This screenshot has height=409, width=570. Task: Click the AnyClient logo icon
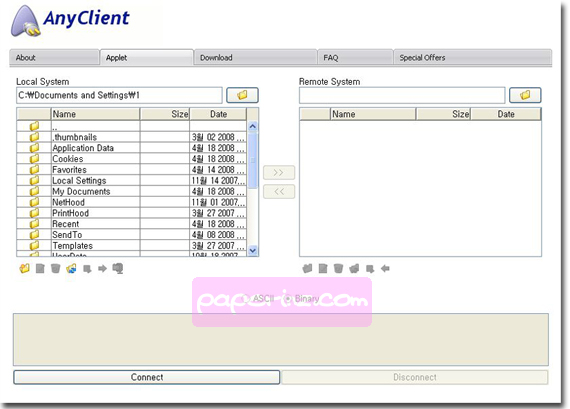pos(25,21)
